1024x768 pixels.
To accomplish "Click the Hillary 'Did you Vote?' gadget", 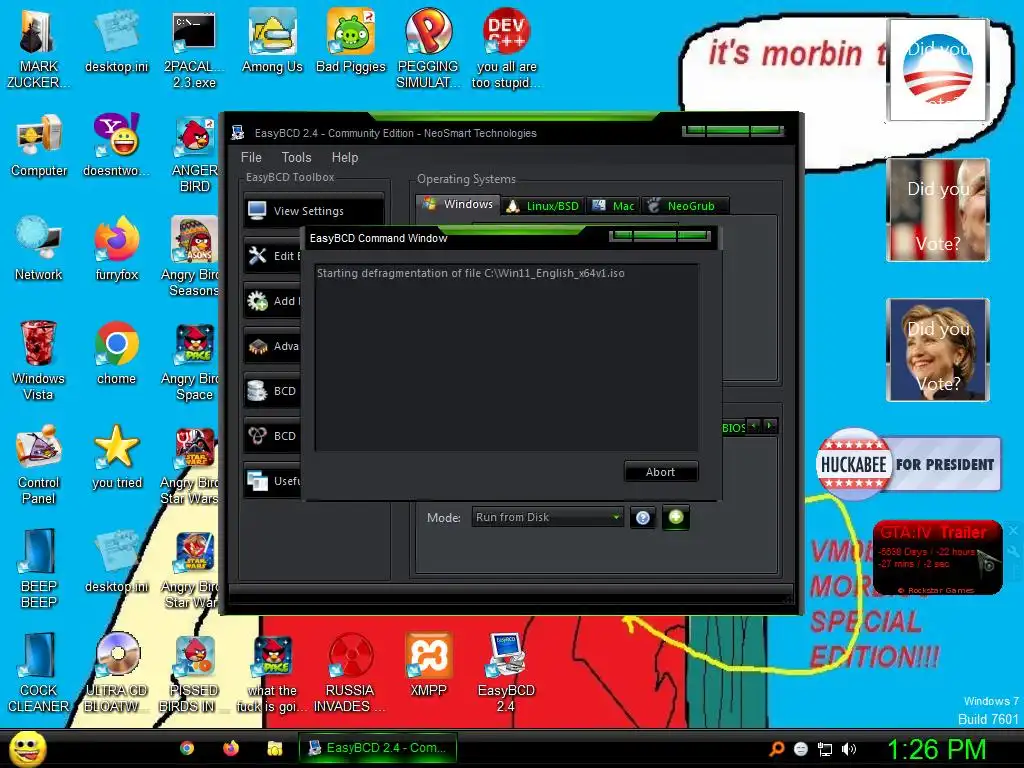I will 938,349.
